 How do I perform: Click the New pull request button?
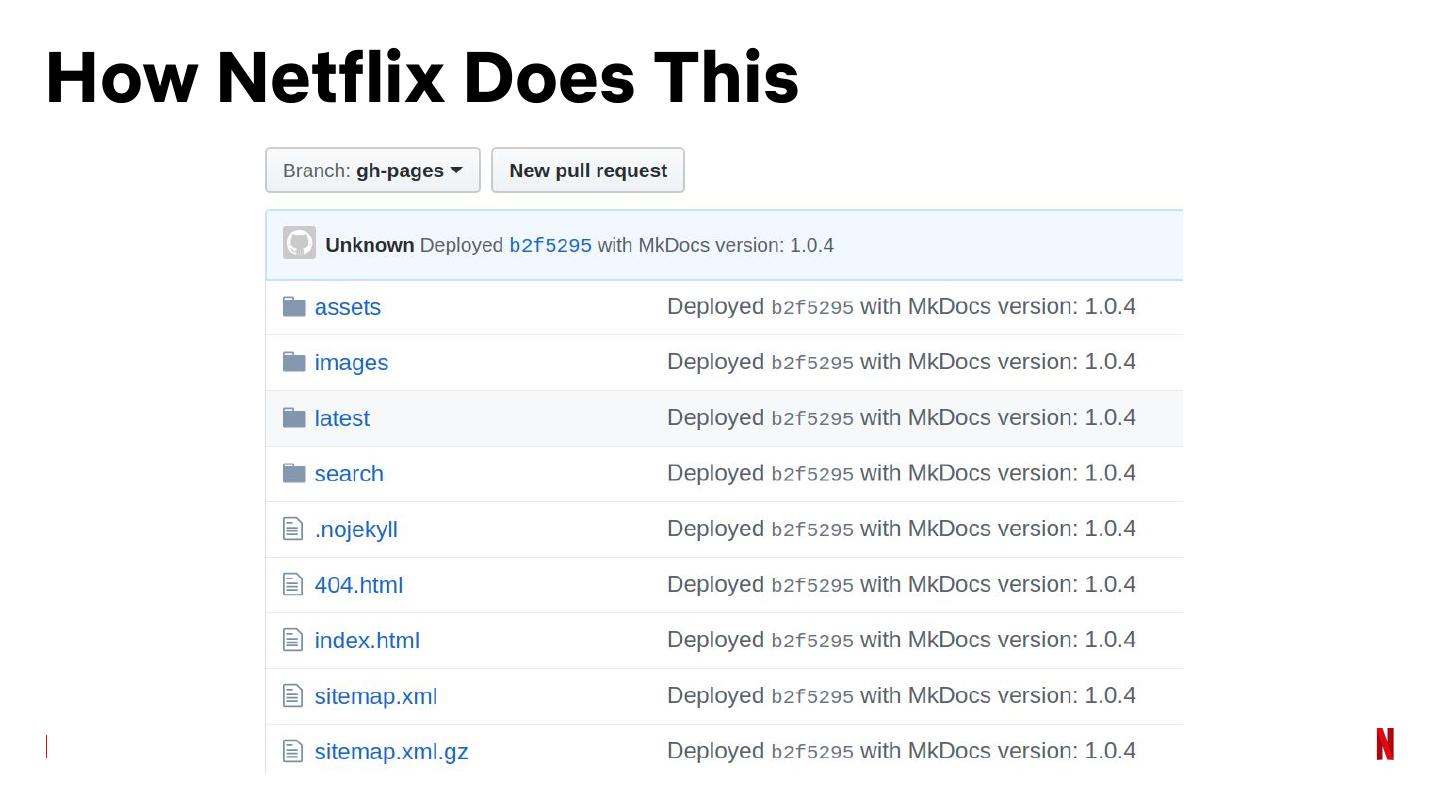(x=588, y=170)
